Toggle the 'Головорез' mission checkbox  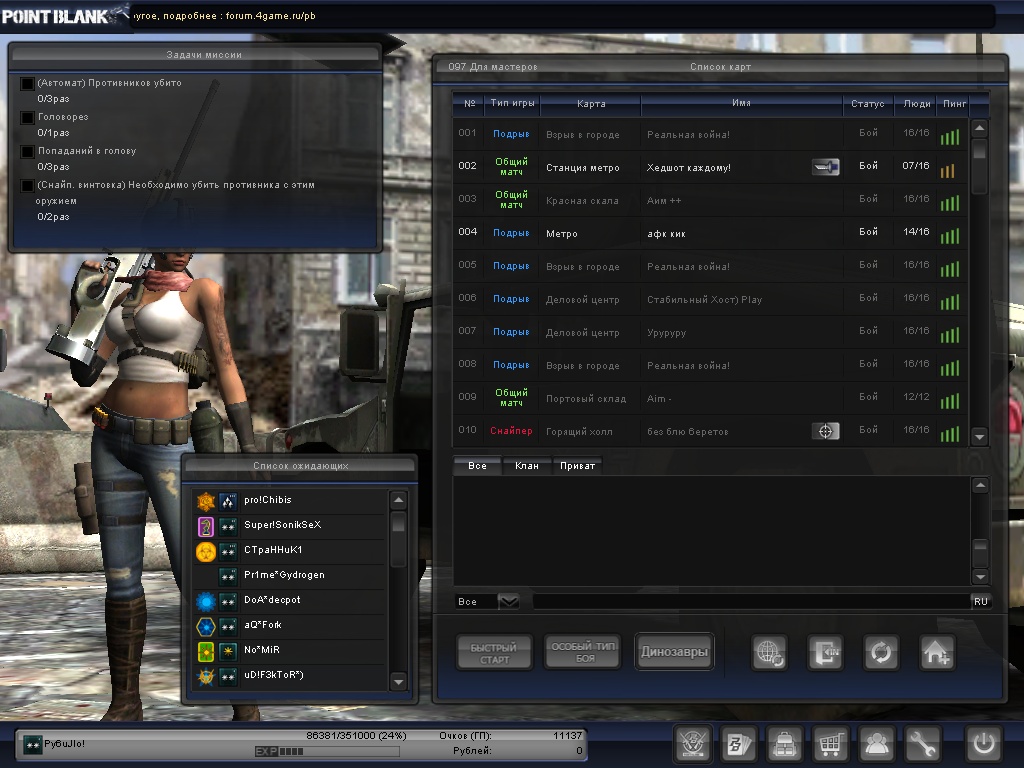pos(27,118)
